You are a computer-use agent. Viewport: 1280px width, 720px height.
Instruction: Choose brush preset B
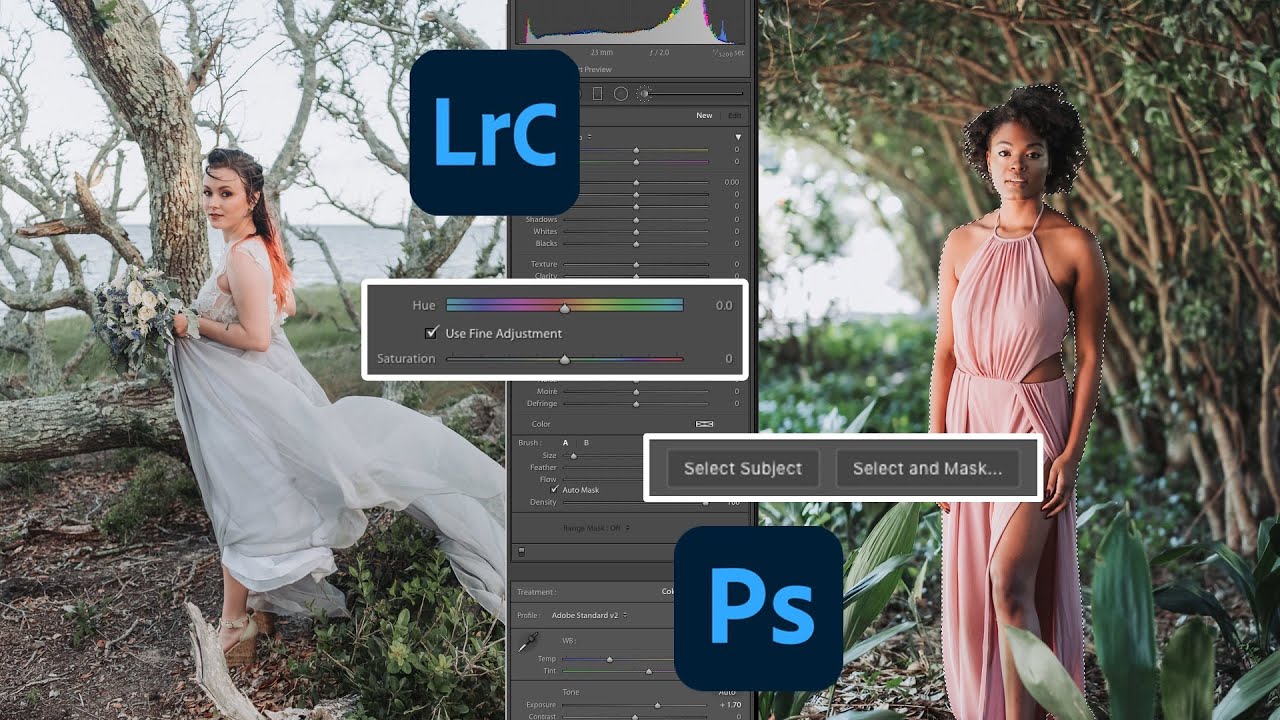(x=586, y=442)
